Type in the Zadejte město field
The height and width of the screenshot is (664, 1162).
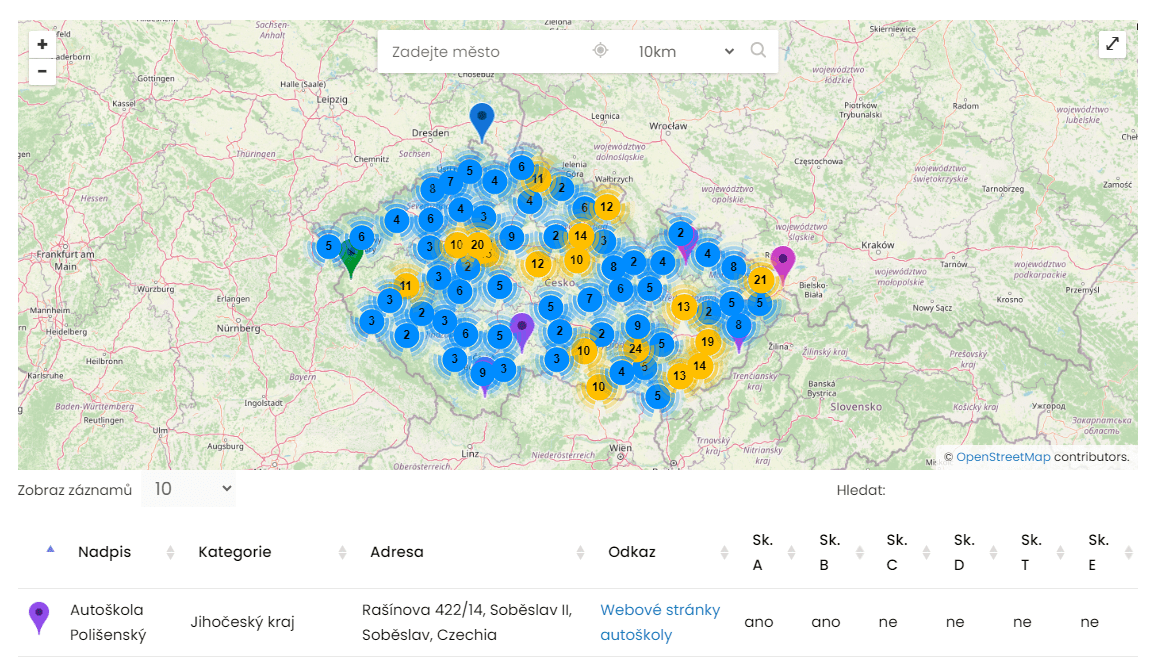click(x=480, y=51)
